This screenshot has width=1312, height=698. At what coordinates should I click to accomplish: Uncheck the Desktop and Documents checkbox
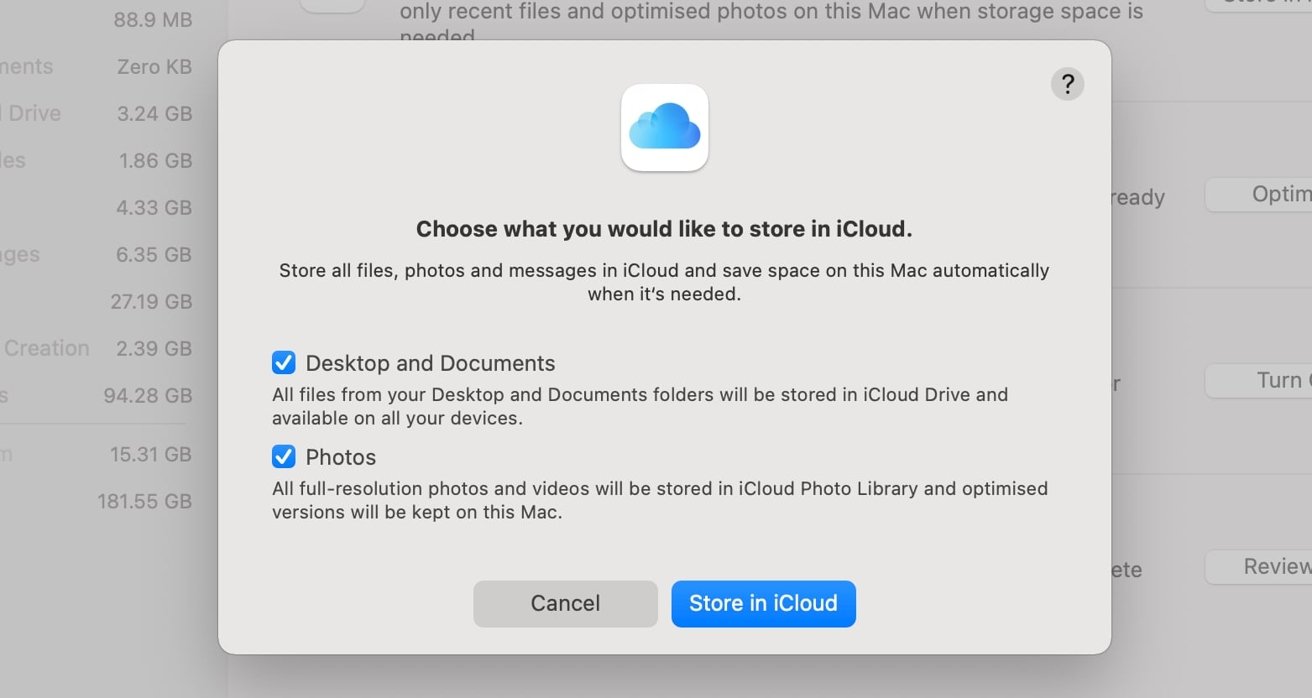284,362
